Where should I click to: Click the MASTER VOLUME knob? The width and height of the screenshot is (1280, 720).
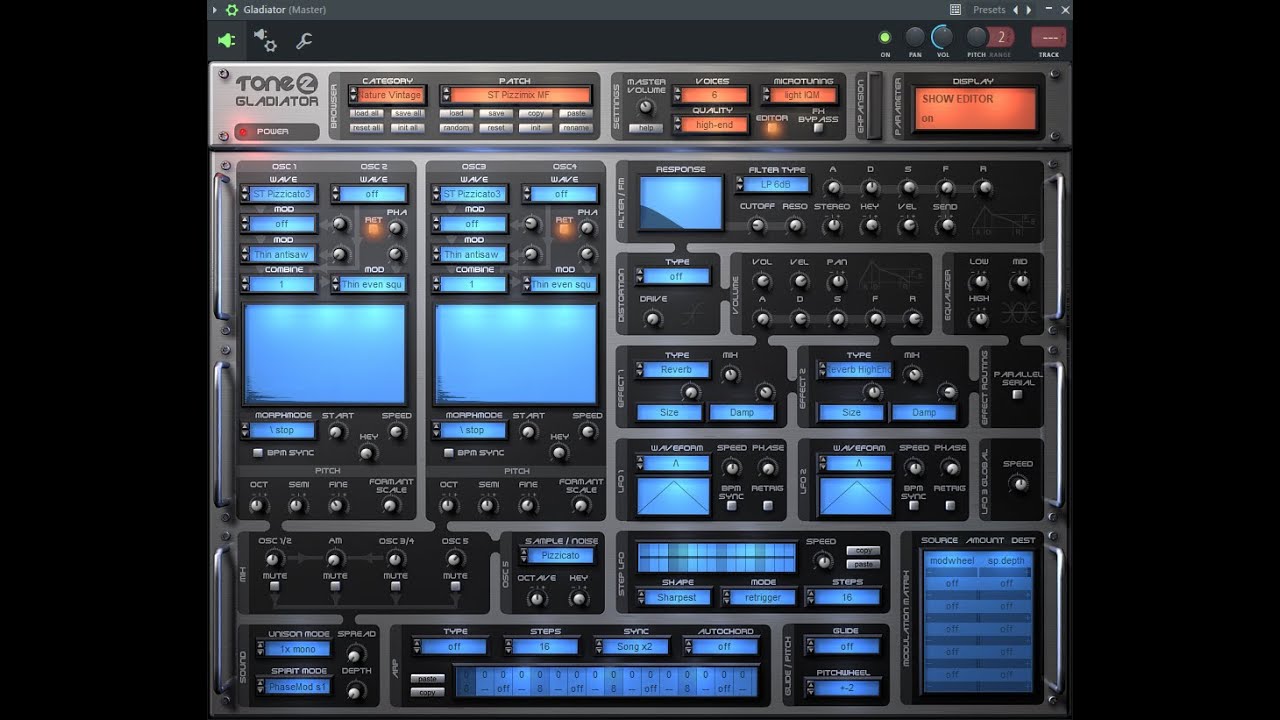pyautogui.click(x=645, y=106)
